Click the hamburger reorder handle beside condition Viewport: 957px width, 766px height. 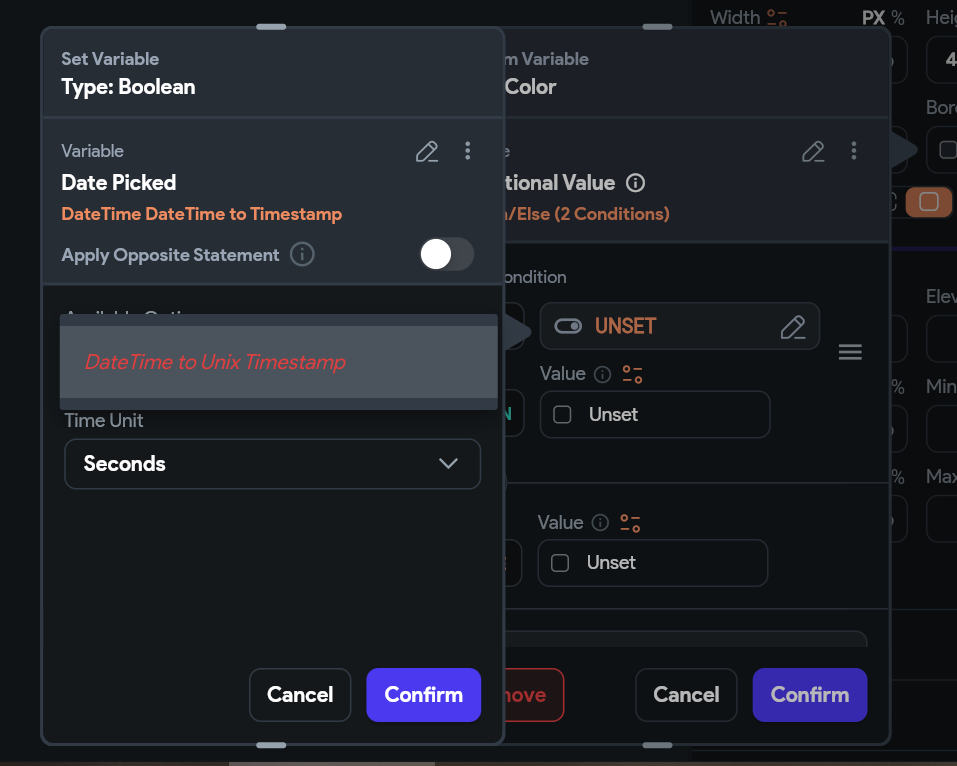pyautogui.click(x=850, y=352)
